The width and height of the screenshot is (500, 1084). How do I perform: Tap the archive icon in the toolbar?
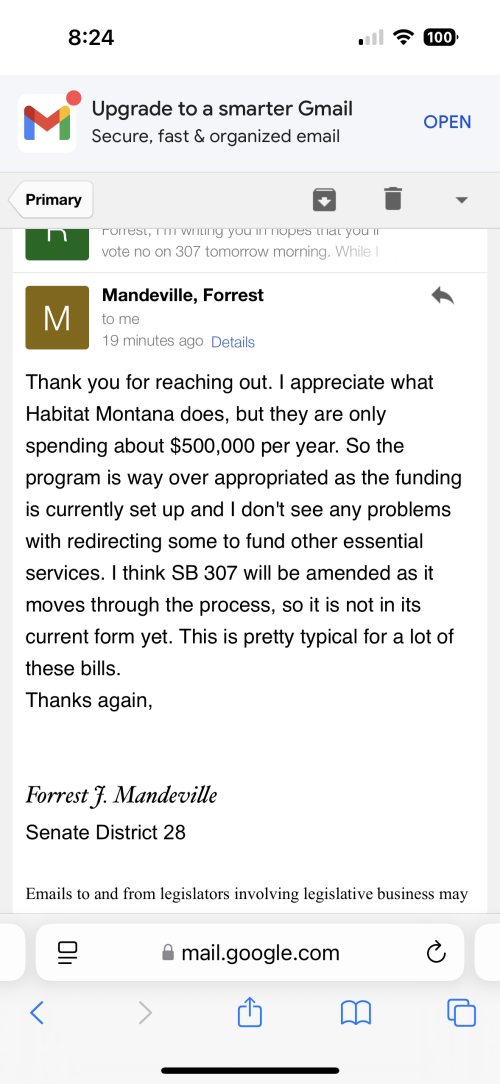[x=324, y=199]
